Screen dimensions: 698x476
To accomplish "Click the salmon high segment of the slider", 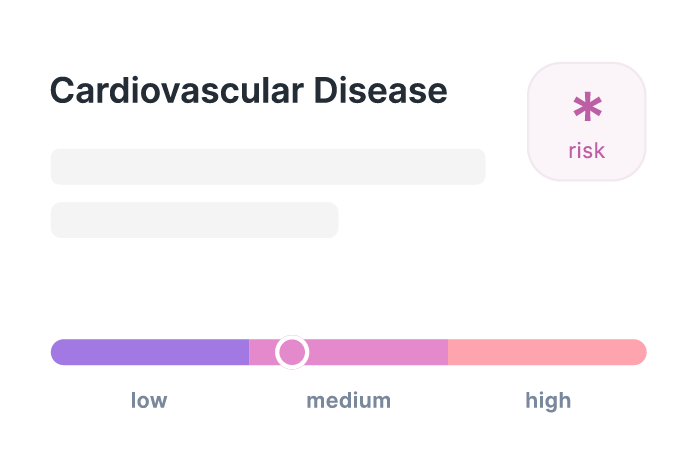I will [545, 352].
